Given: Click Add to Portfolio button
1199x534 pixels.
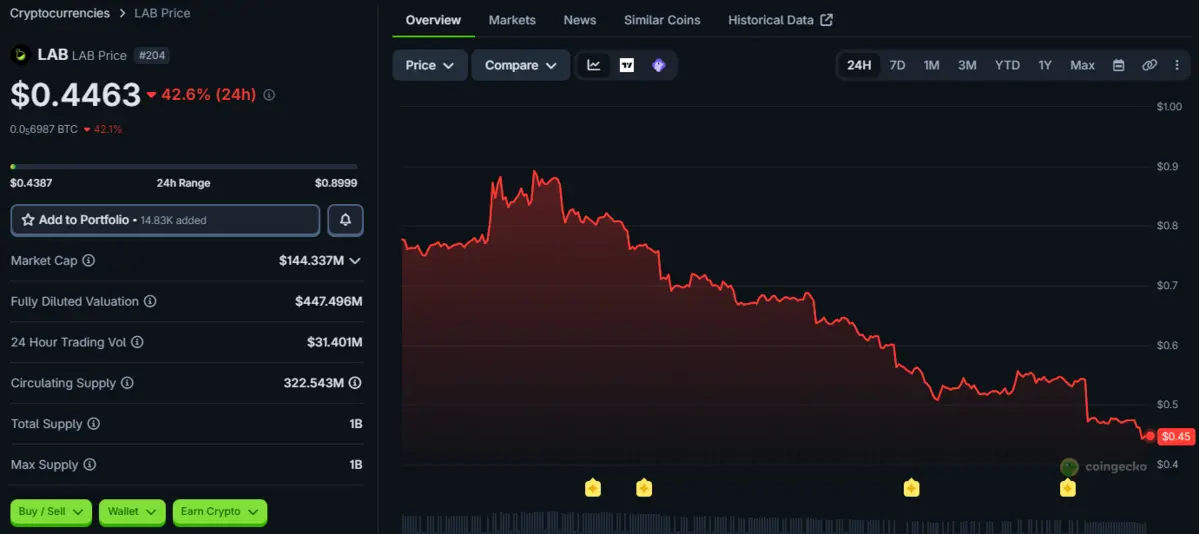Looking at the screenshot, I should click(165, 220).
